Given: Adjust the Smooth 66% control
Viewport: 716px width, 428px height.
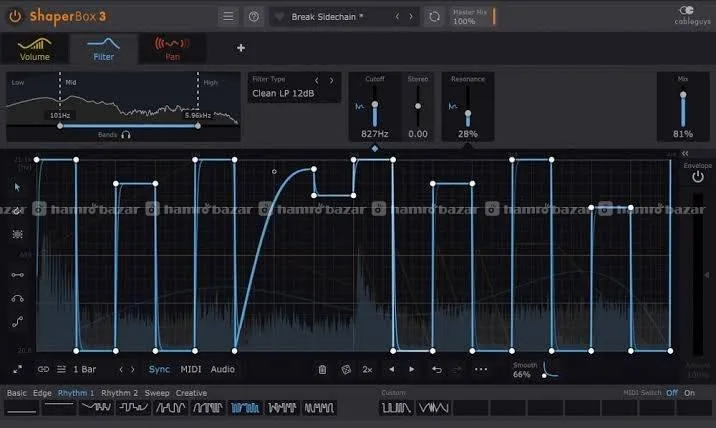Looking at the screenshot, I should tap(535, 370).
